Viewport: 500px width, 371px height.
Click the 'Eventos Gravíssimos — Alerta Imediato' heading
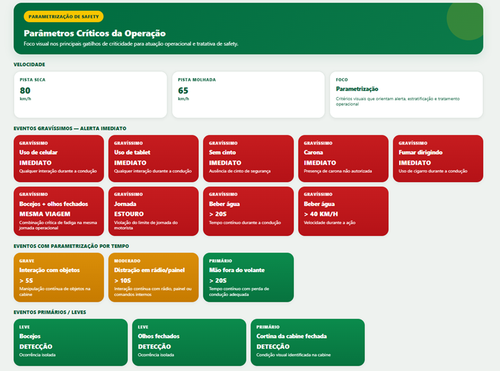pos(70,128)
